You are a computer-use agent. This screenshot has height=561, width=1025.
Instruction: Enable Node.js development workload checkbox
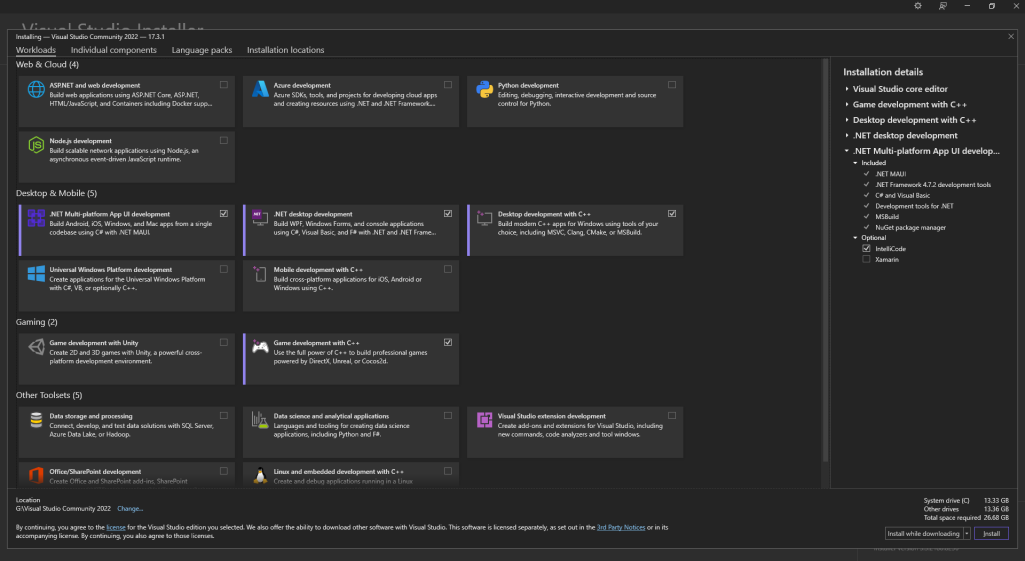point(224,140)
